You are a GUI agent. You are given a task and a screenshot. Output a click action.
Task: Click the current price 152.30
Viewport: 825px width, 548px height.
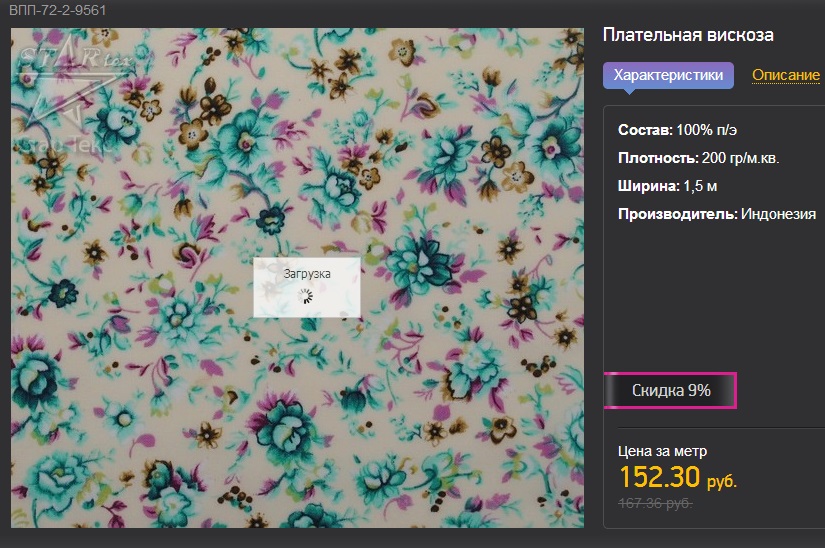pos(659,477)
